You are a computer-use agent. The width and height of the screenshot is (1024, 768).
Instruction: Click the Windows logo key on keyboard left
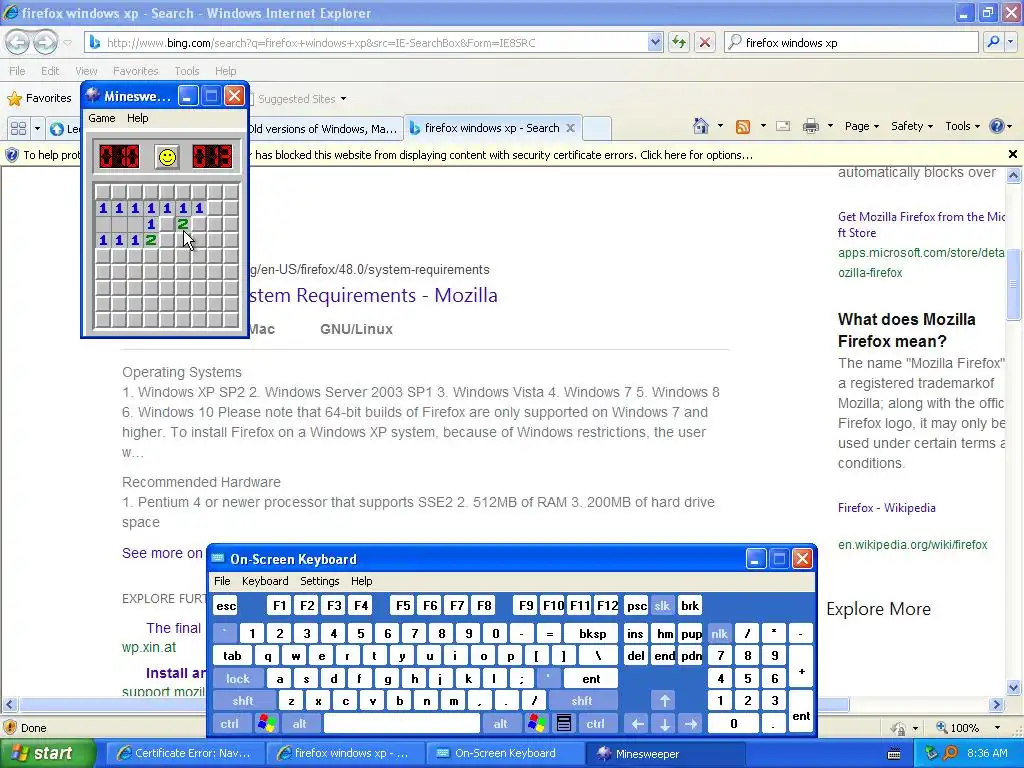coord(266,723)
